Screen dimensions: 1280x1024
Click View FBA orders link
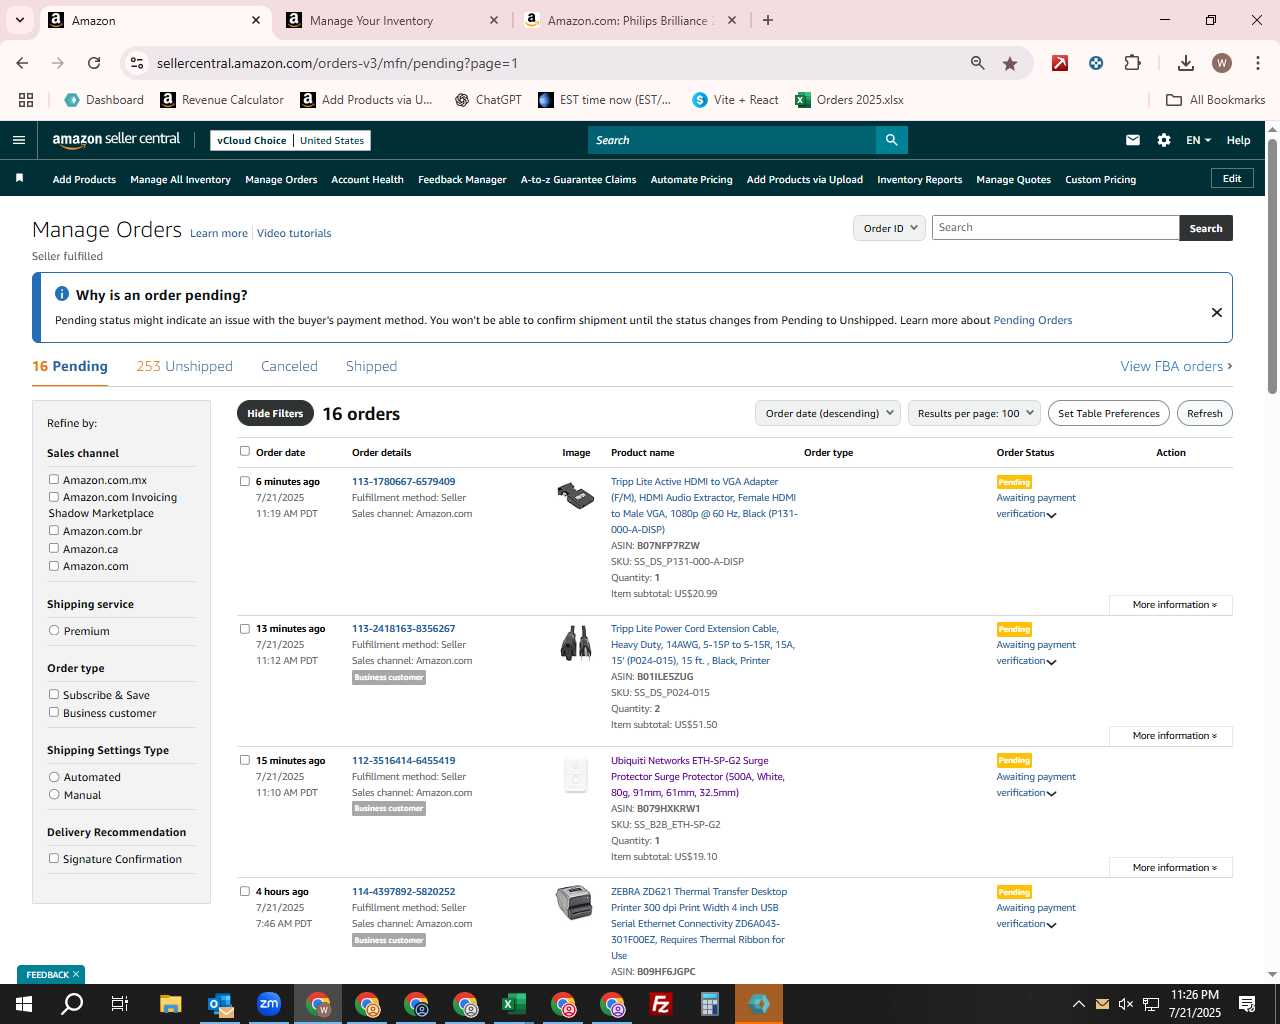tap(1176, 366)
